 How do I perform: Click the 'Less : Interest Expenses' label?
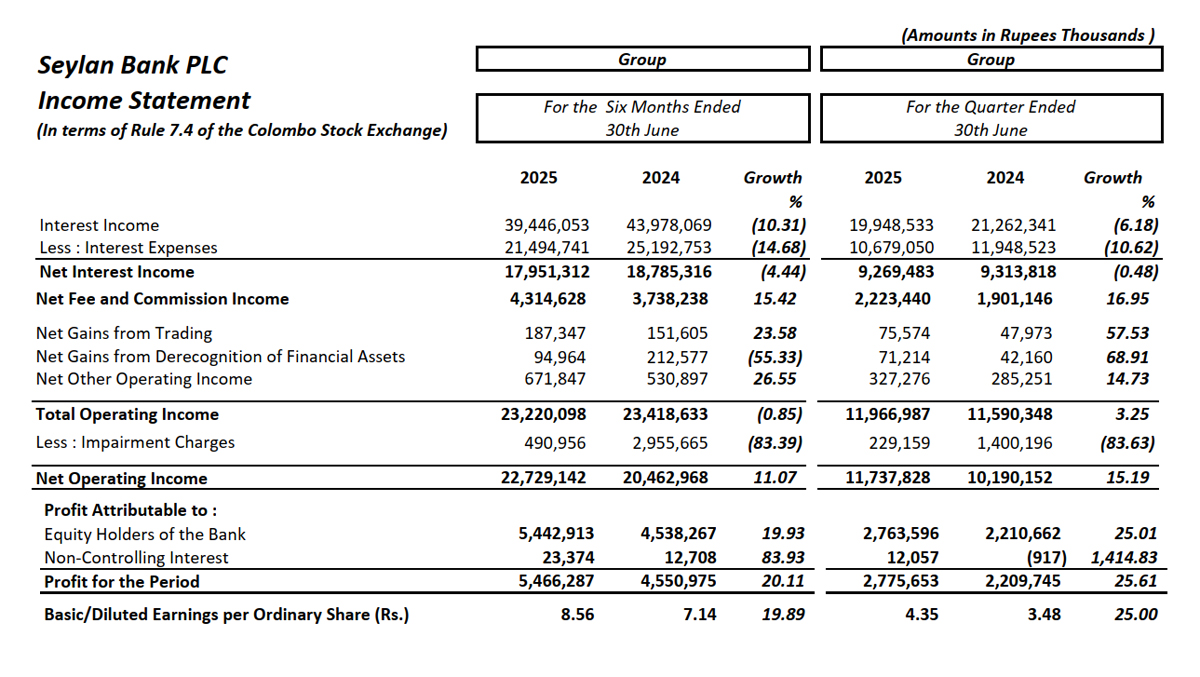pyautogui.click(x=128, y=247)
